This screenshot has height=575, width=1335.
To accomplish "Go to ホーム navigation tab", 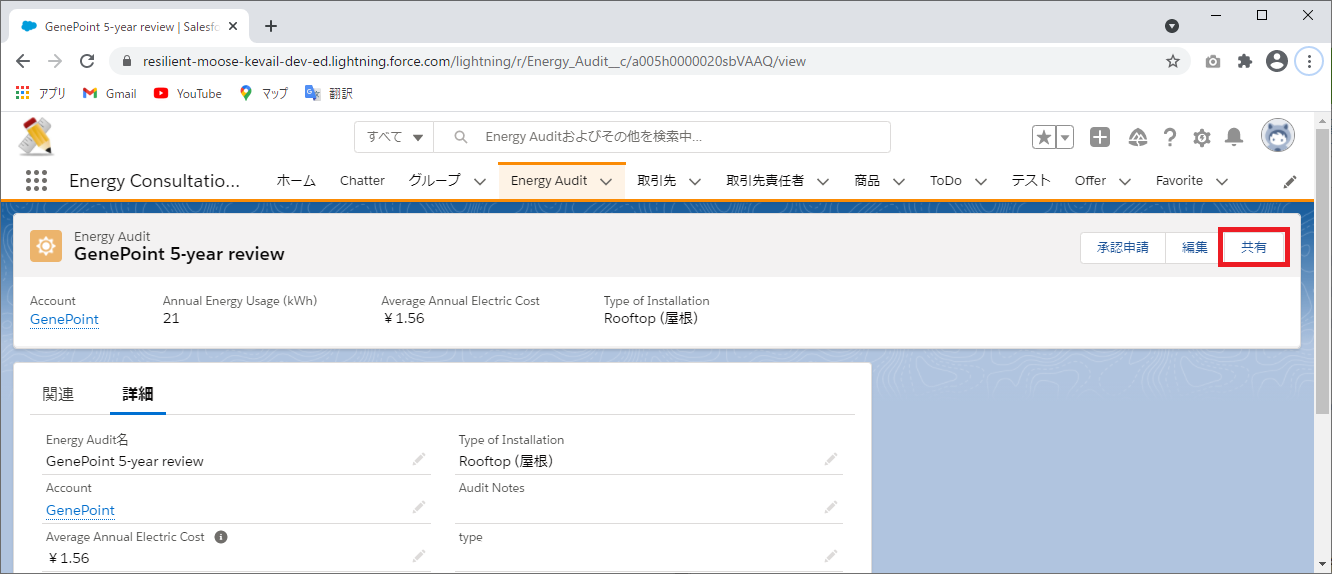I will (x=296, y=181).
